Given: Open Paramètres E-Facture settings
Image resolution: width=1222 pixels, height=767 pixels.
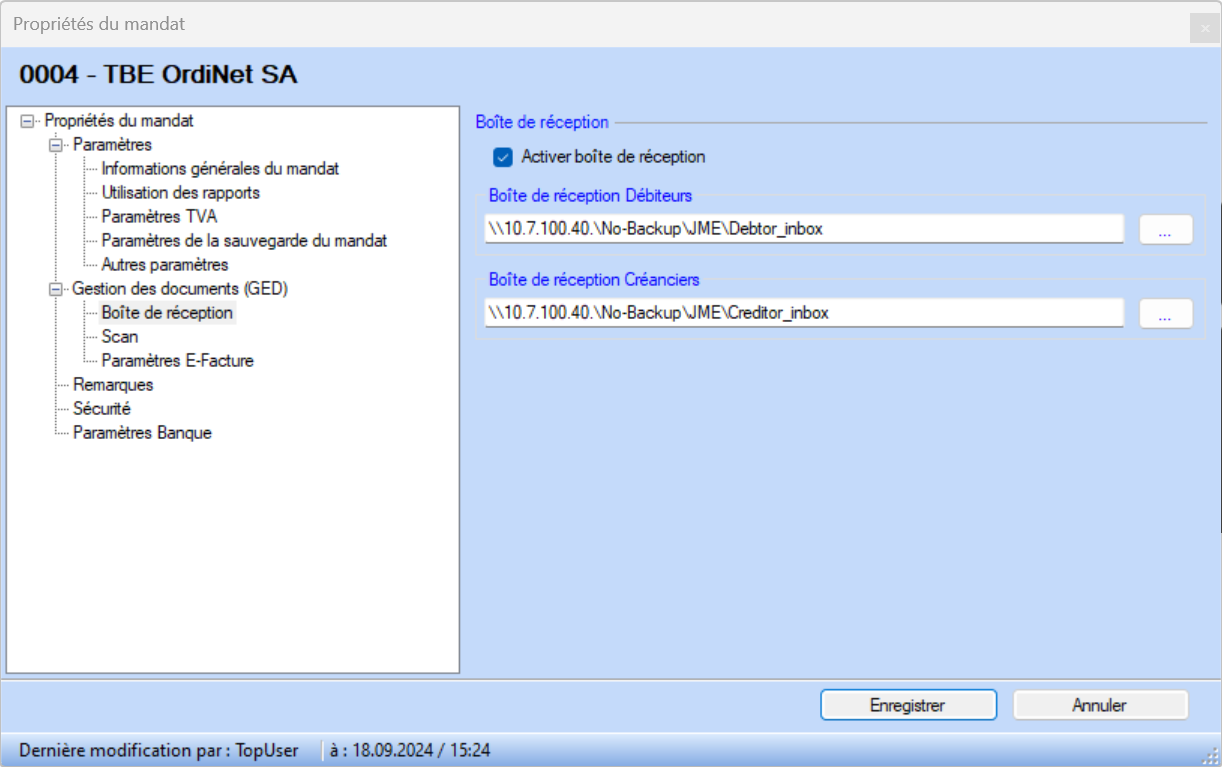Looking at the screenshot, I should coord(177,361).
